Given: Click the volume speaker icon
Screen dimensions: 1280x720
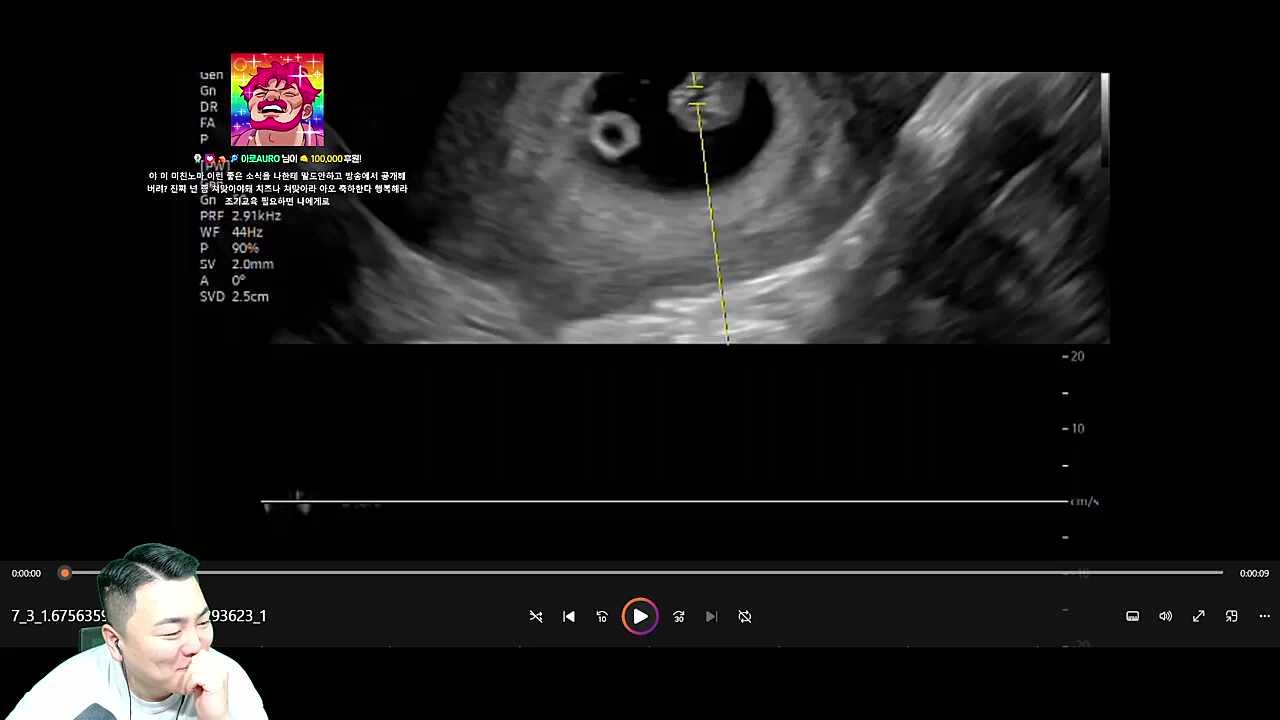Looking at the screenshot, I should (x=1165, y=617).
